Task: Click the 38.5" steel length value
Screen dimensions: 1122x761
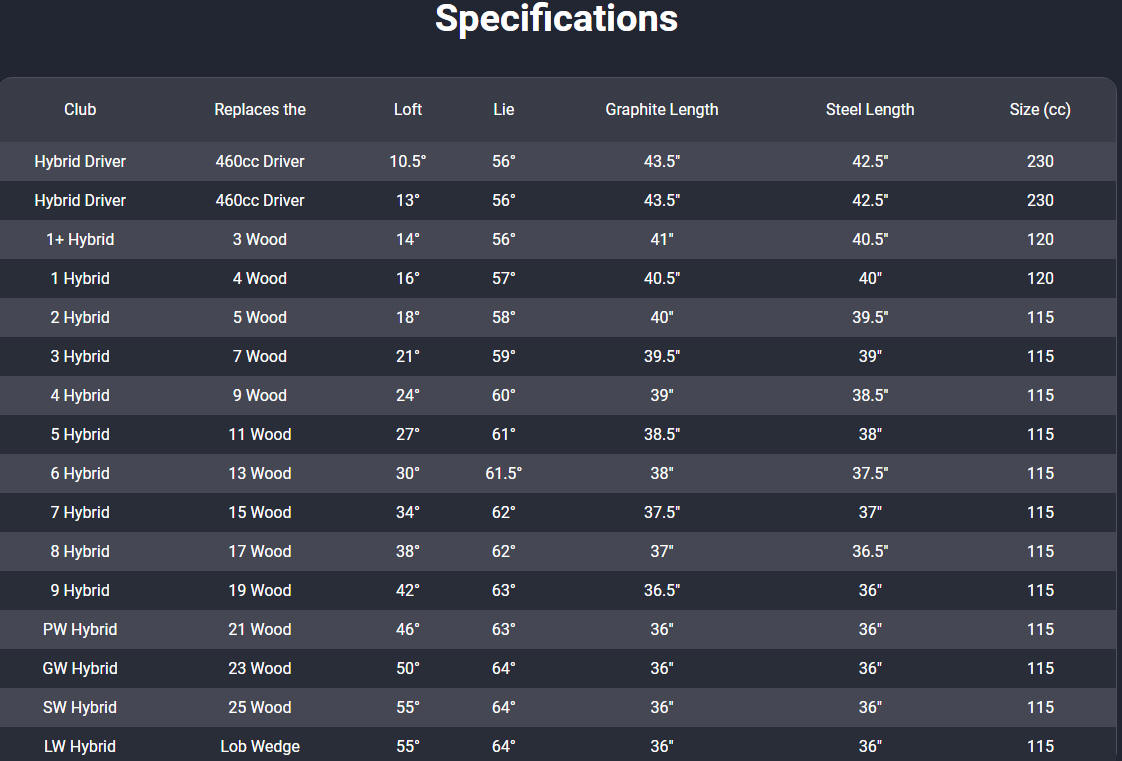Action: tap(870, 396)
